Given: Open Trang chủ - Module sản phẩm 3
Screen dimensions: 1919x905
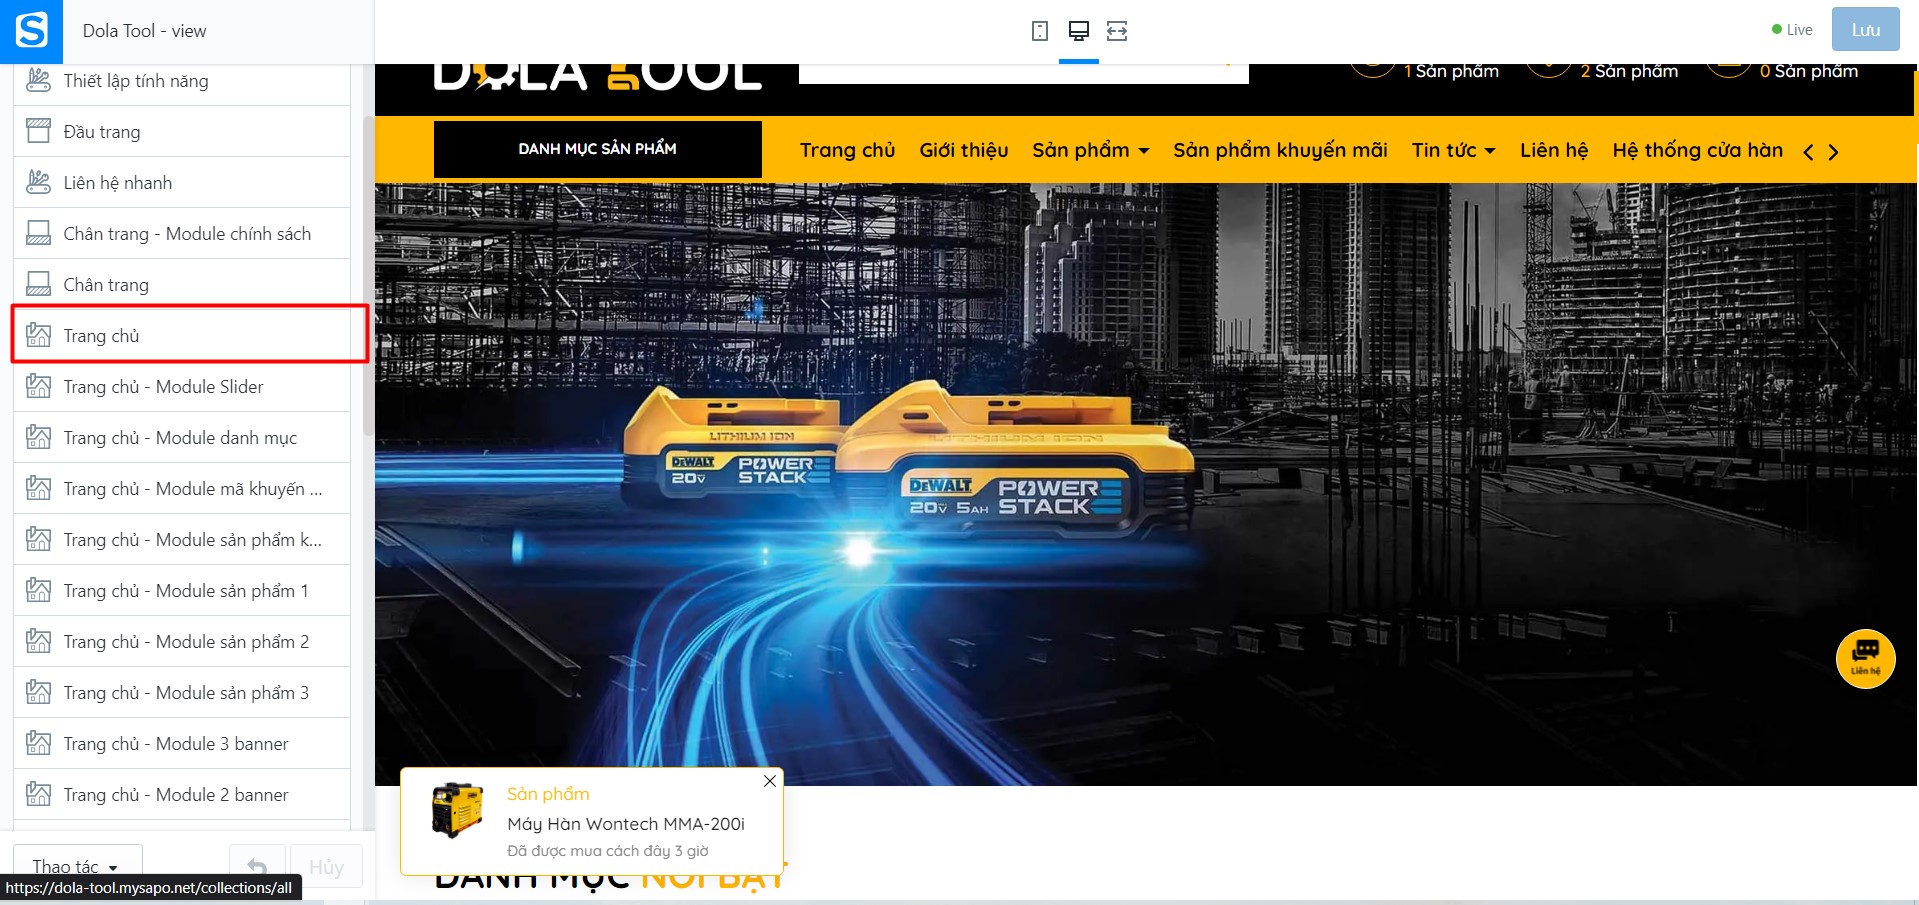Looking at the screenshot, I should pyautogui.click(x=182, y=692).
